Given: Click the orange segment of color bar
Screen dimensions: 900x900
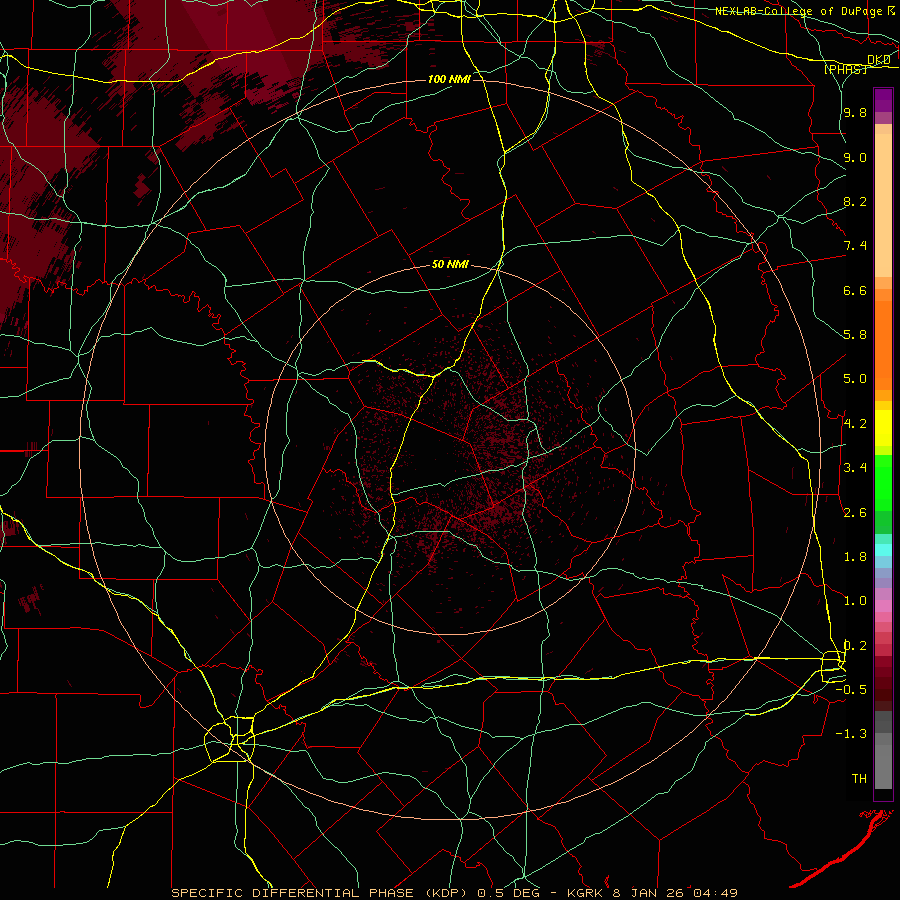Looking at the screenshot, I should (x=883, y=344).
